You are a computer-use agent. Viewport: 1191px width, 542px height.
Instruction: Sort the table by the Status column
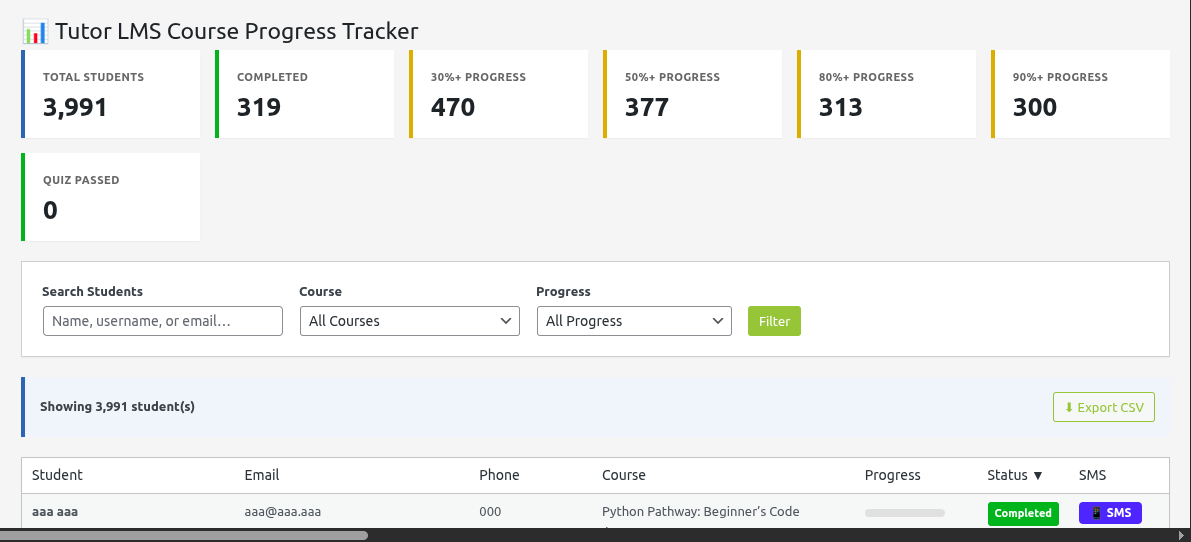1015,475
